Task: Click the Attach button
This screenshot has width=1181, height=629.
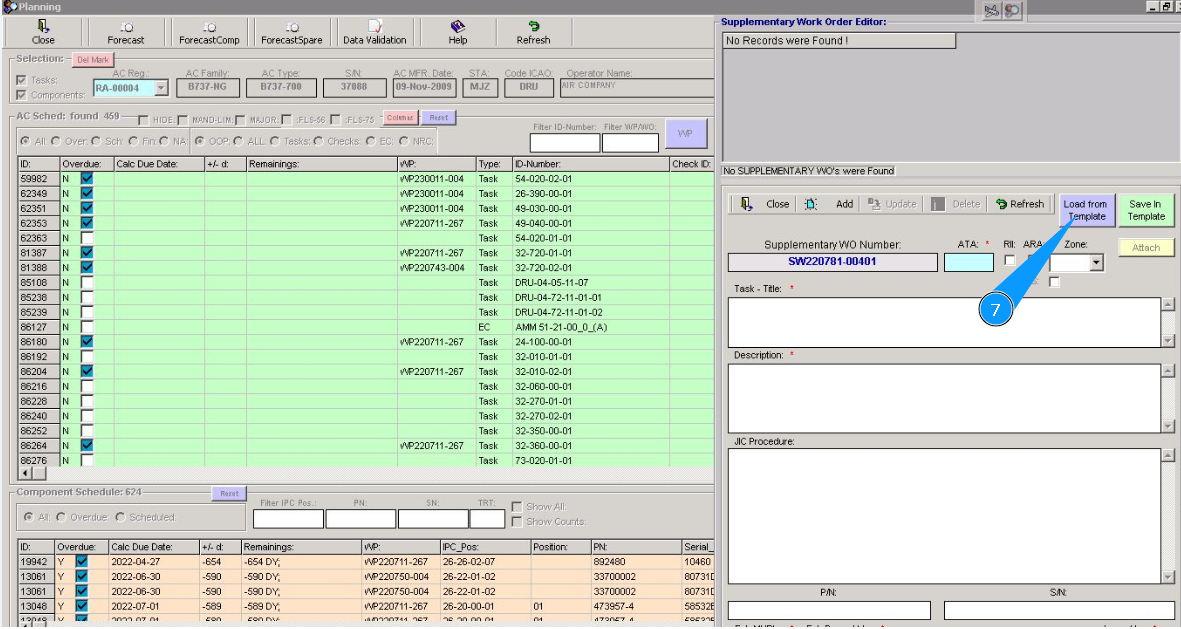Action: [1146, 248]
